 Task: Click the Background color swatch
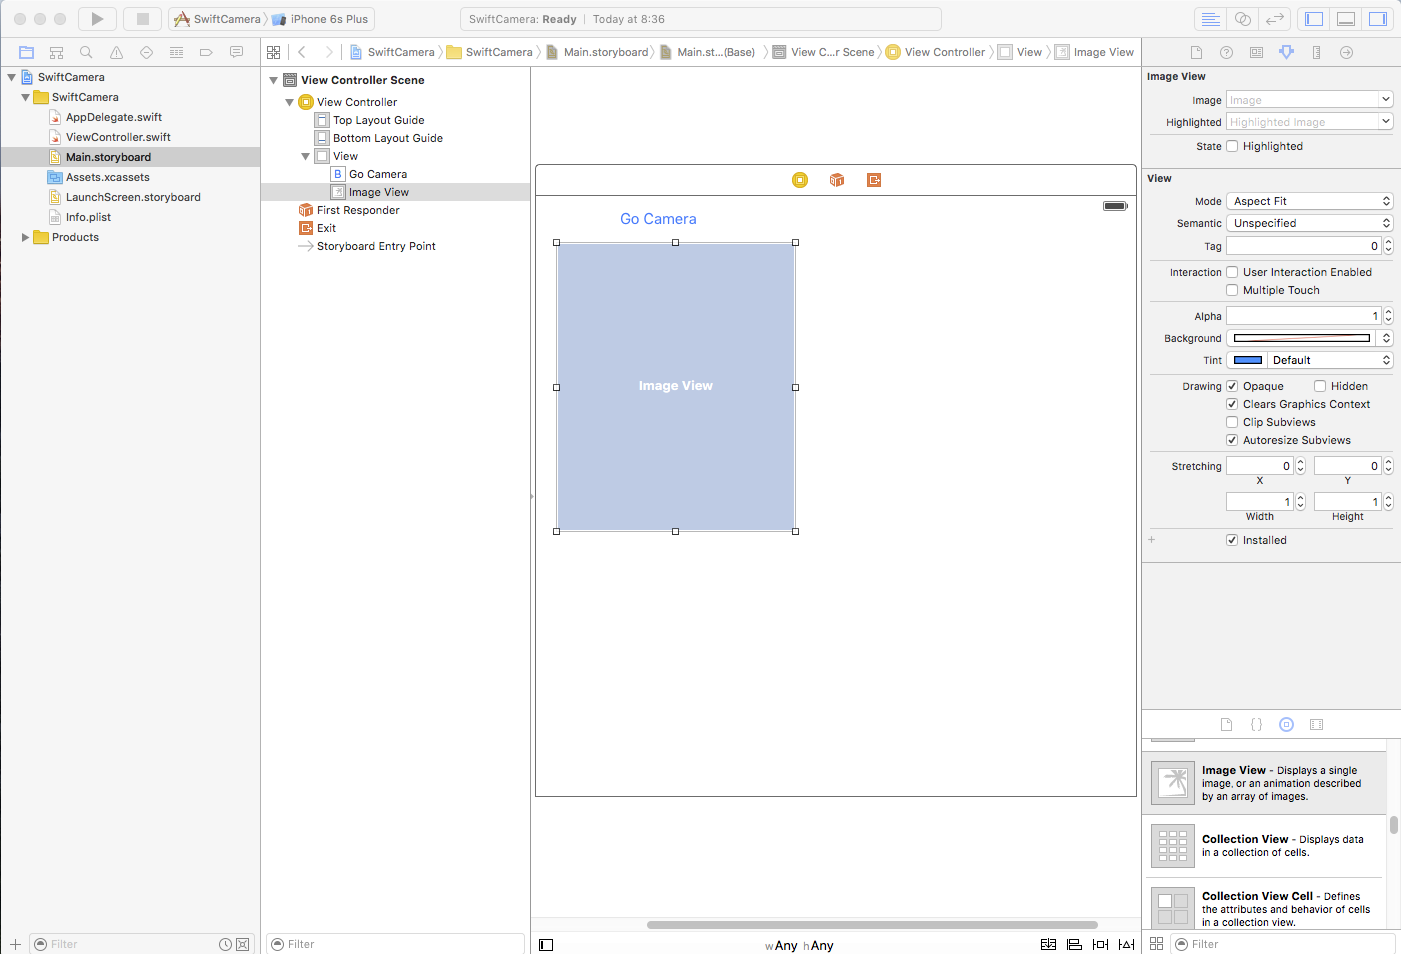pos(1301,338)
